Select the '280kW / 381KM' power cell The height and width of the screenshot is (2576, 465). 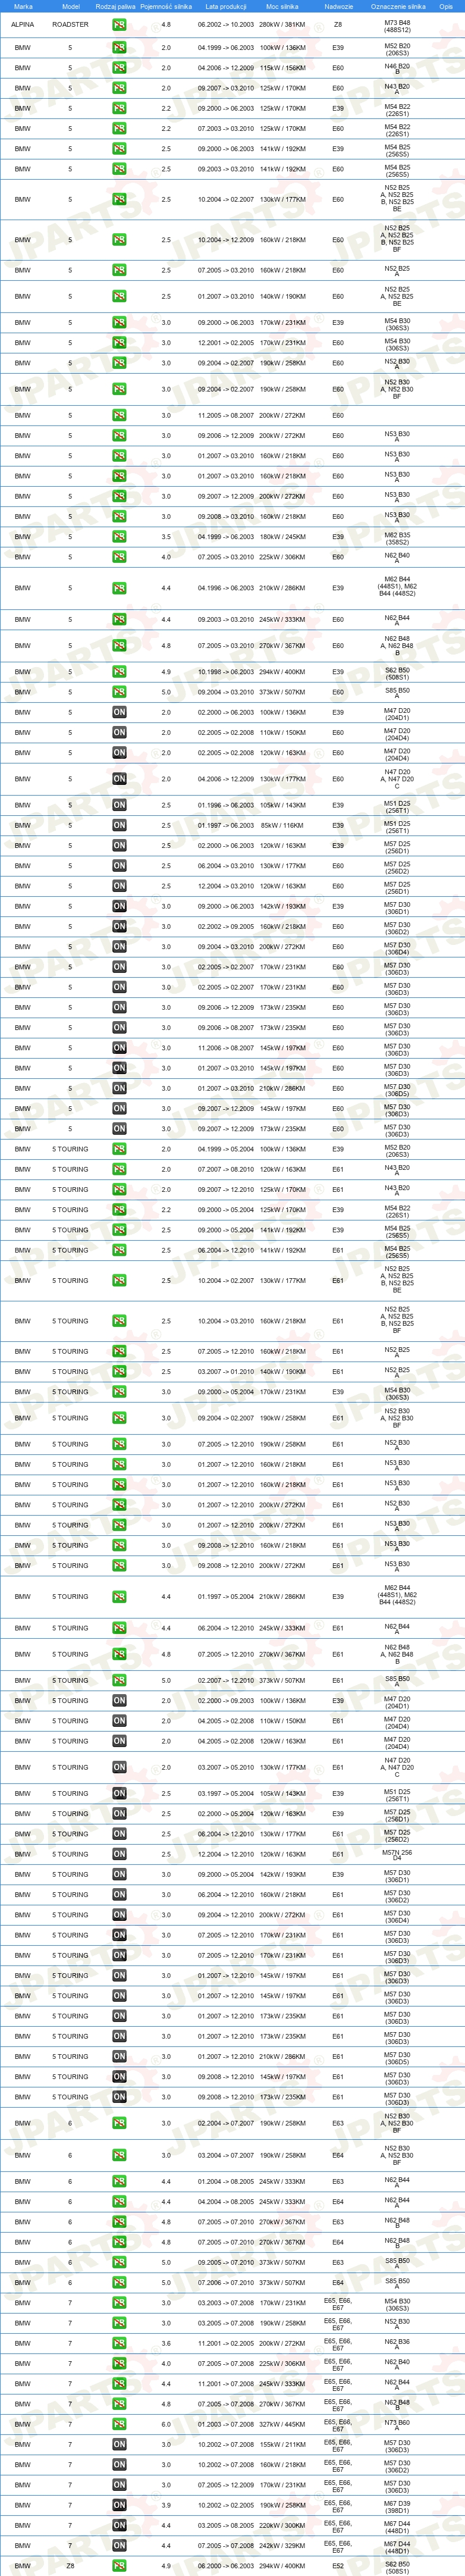click(x=282, y=24)
